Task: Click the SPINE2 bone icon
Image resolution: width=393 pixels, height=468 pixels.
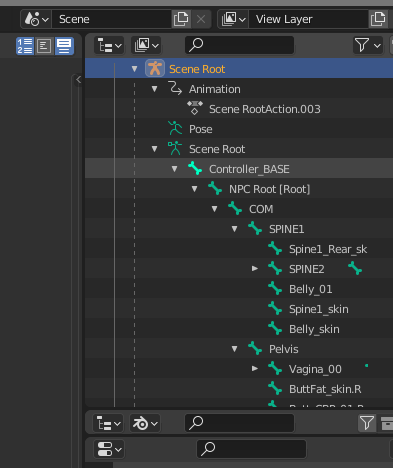Action: [275, 268]
